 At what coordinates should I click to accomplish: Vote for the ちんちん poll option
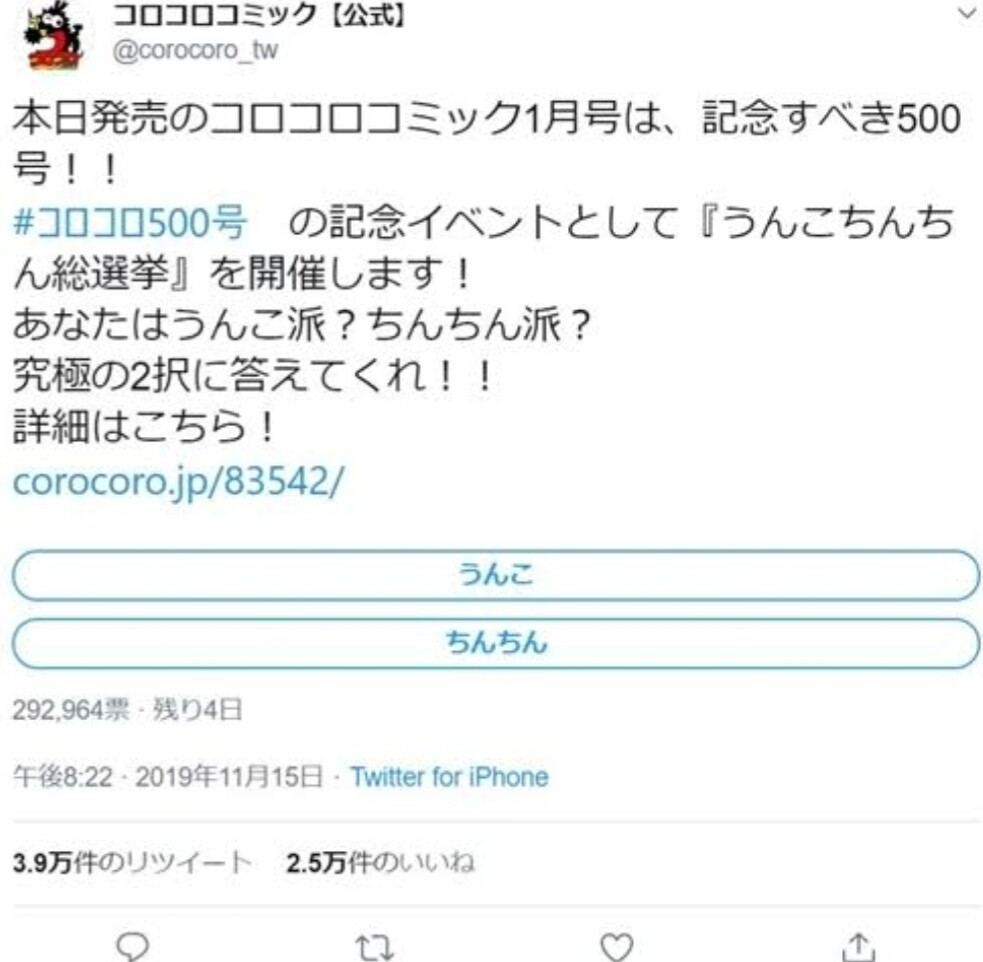click(496, 643)
